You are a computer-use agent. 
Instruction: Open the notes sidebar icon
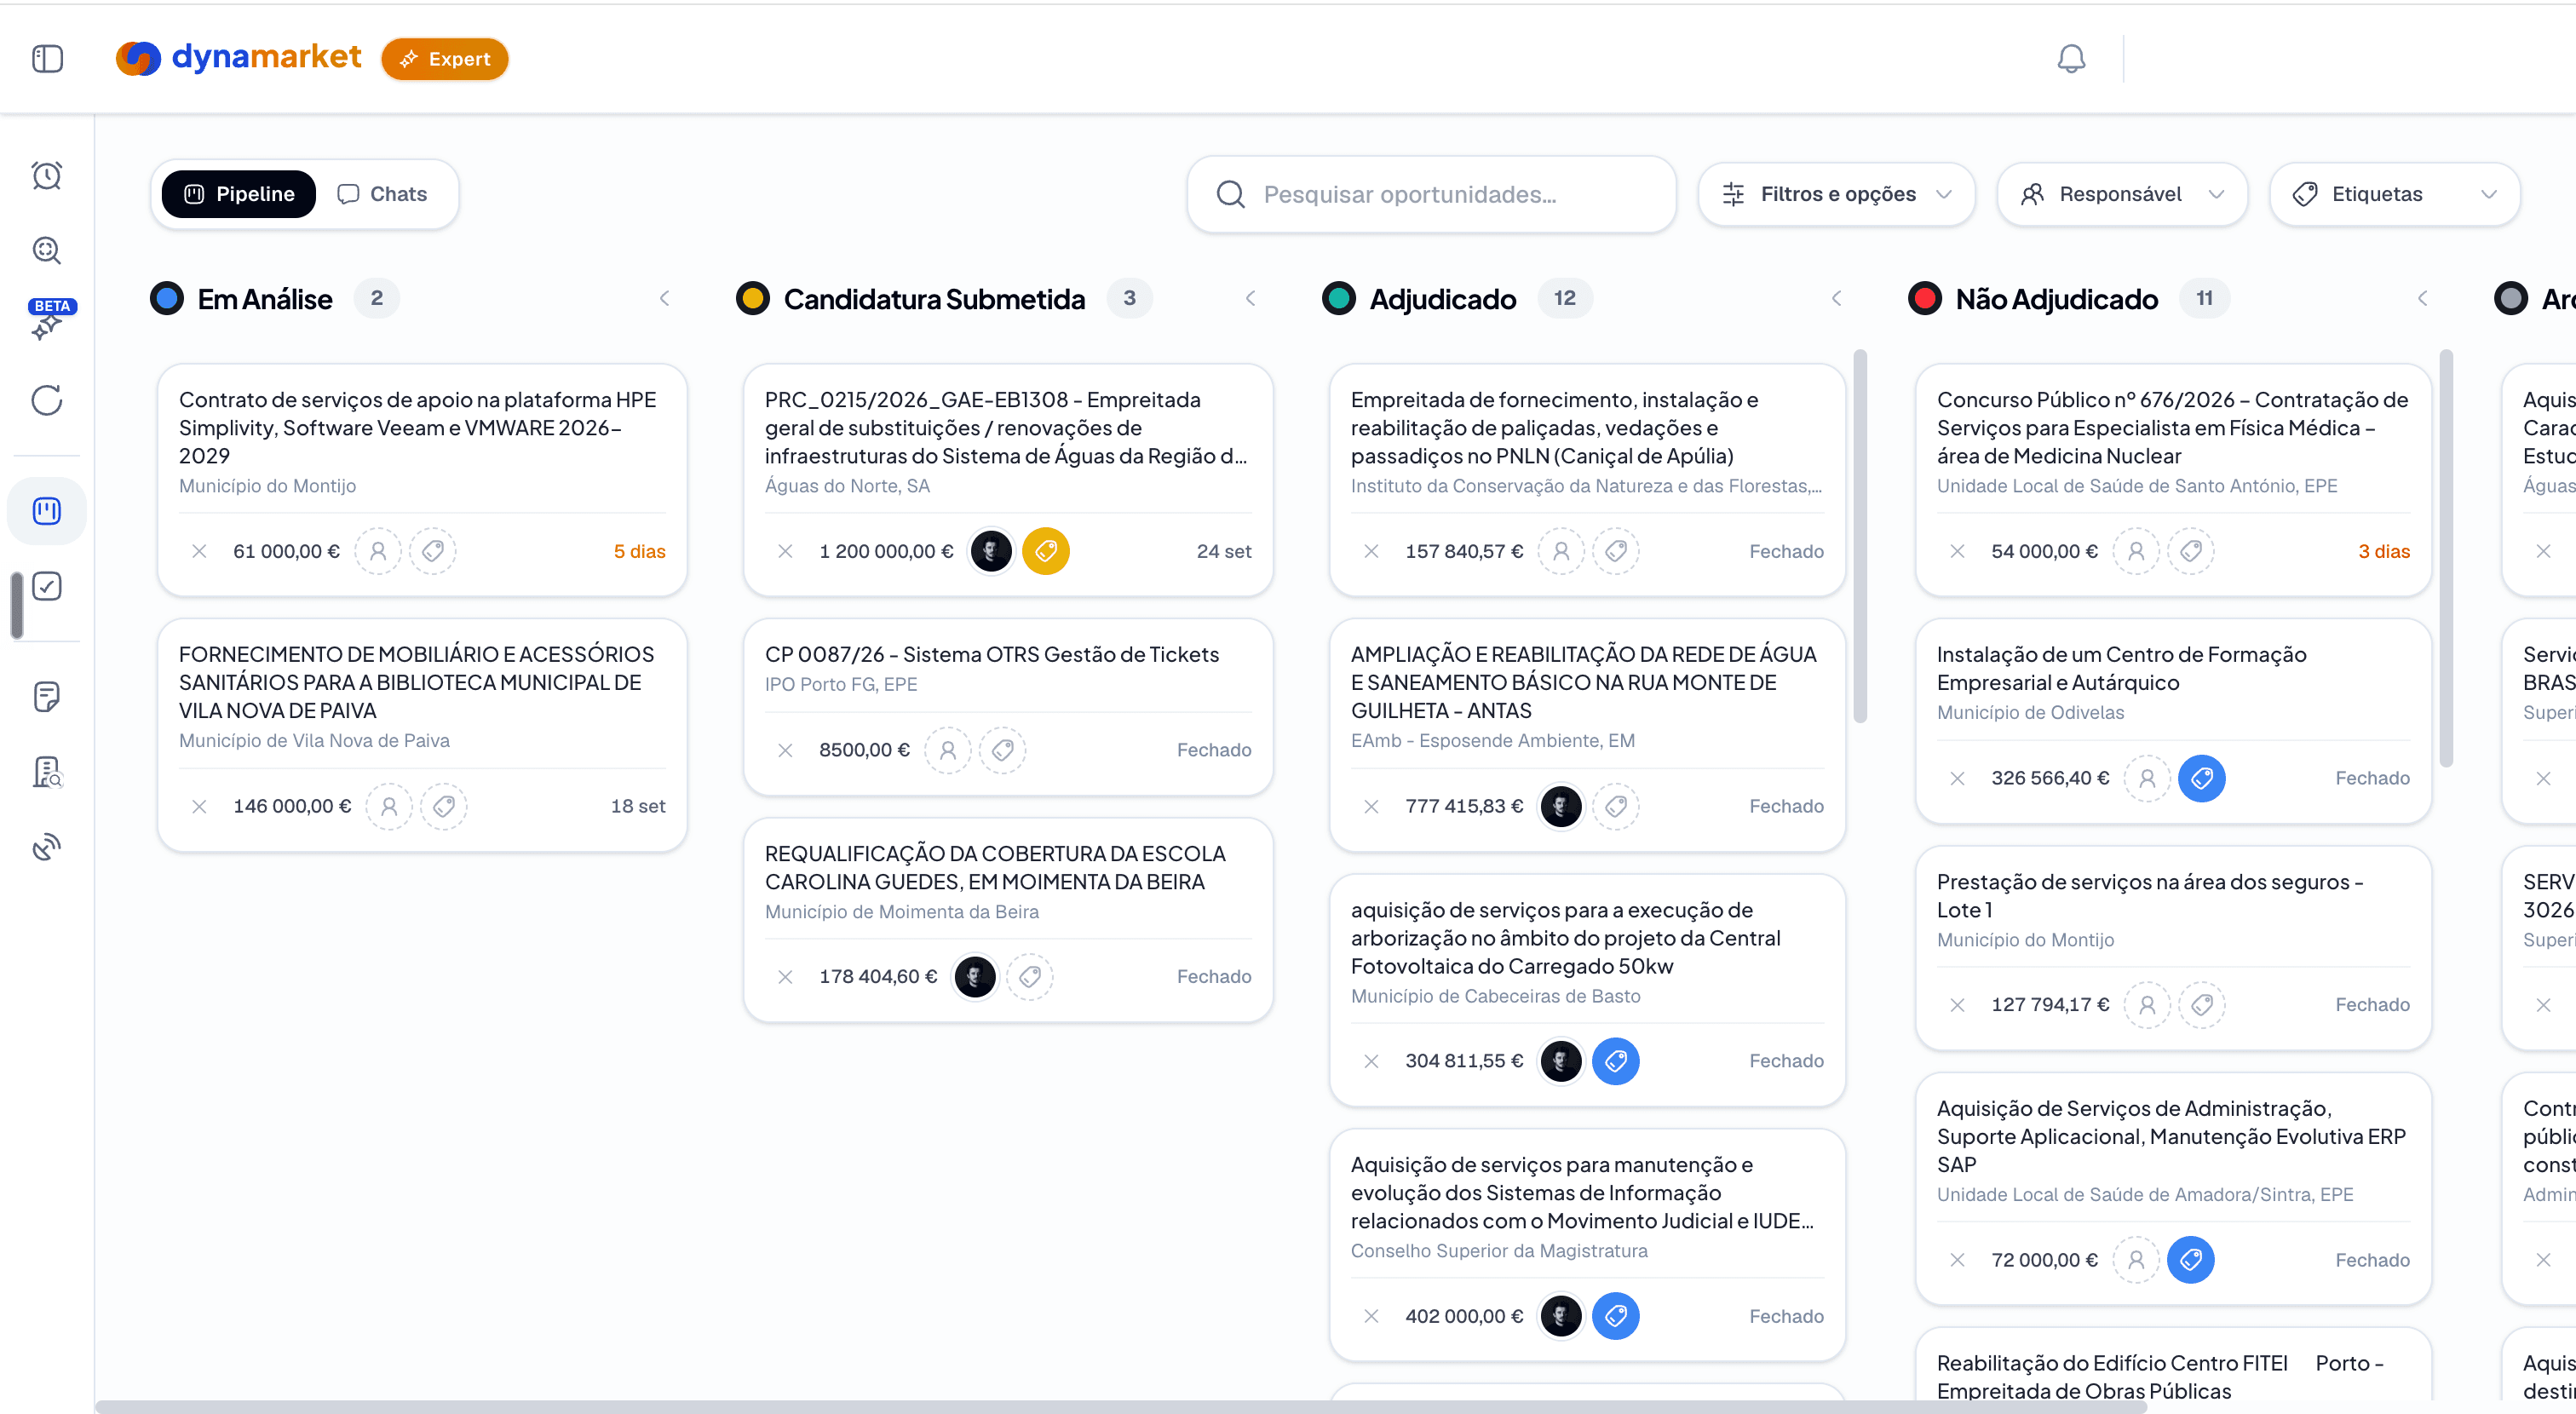tap(47, 696)
